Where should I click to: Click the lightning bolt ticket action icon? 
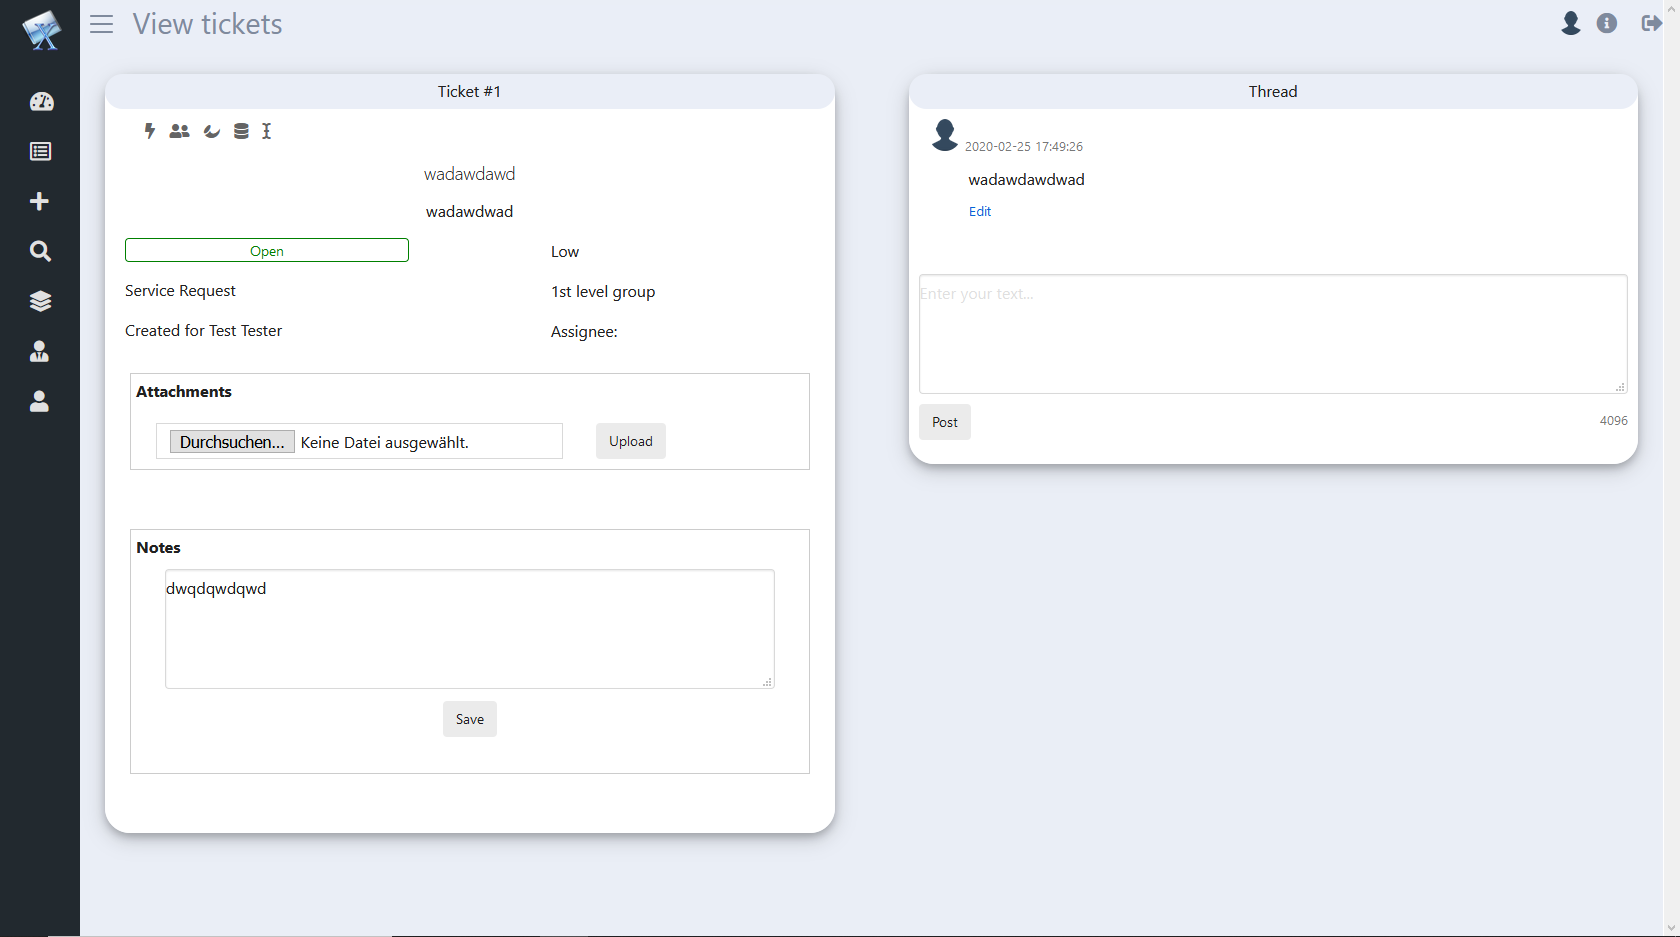coord(150,131)
